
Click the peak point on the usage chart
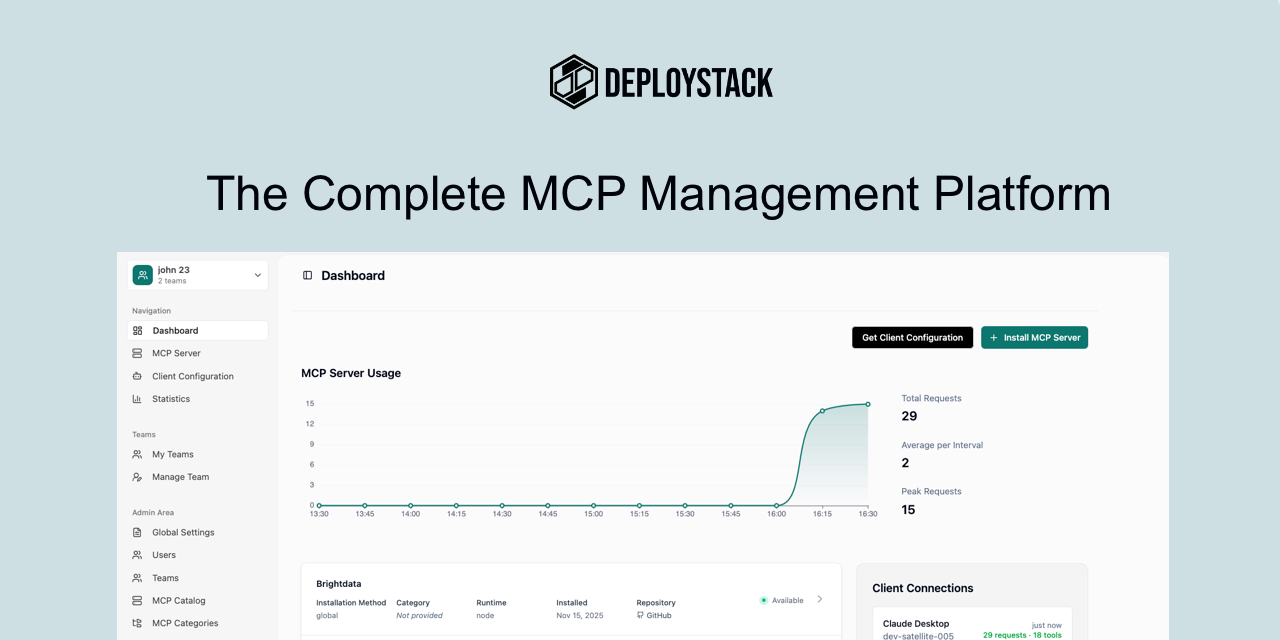867,404
